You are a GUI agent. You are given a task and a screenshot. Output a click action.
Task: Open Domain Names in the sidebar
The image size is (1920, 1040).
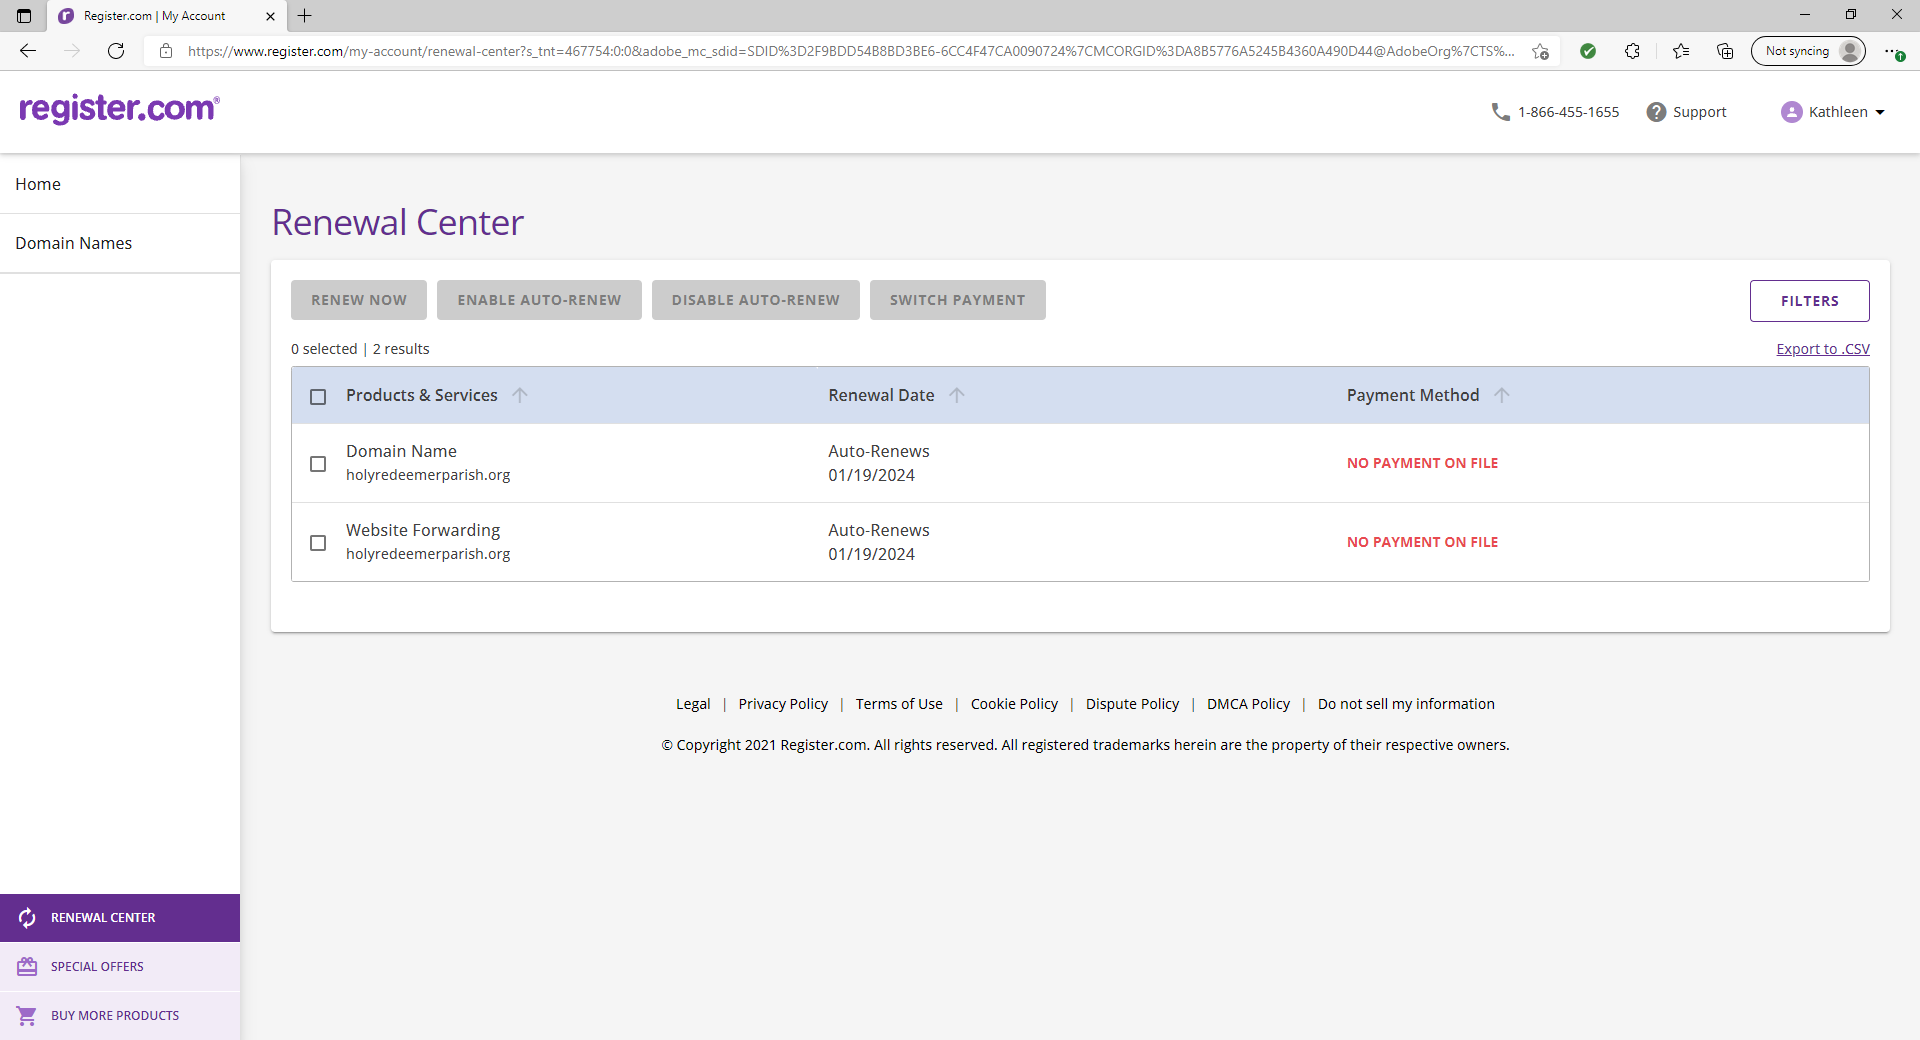point(74,243)
